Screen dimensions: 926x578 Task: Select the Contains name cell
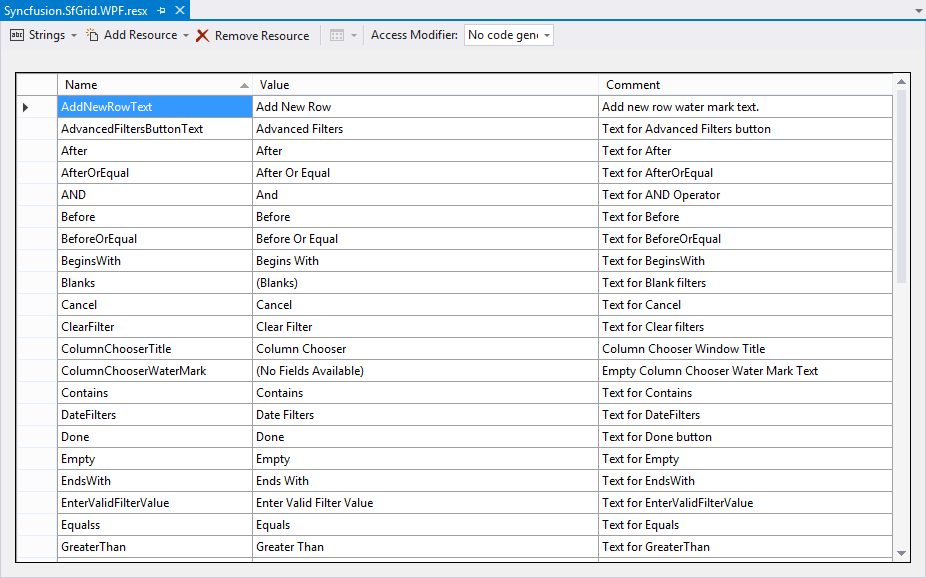[155, 393]
